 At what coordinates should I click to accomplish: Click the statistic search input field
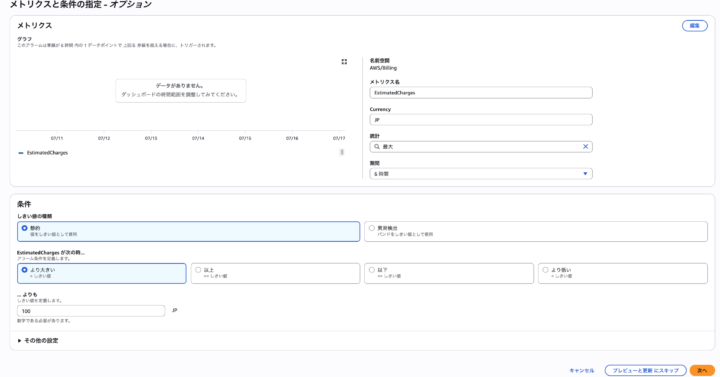click(x=481, y=146)
